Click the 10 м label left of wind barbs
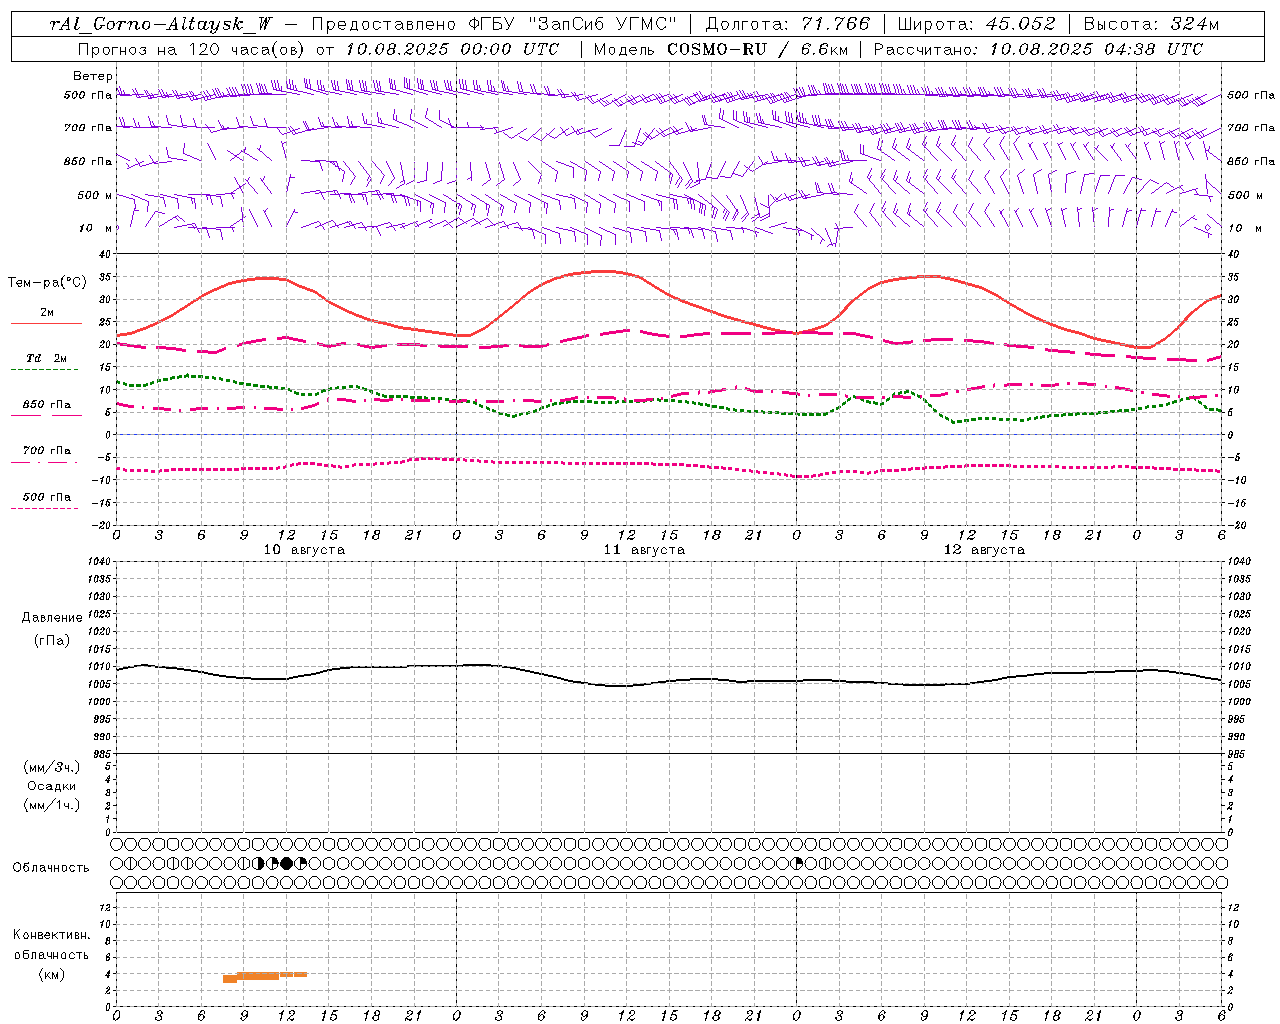This screenshot has width=1280, height=1024. click(95, 228)
